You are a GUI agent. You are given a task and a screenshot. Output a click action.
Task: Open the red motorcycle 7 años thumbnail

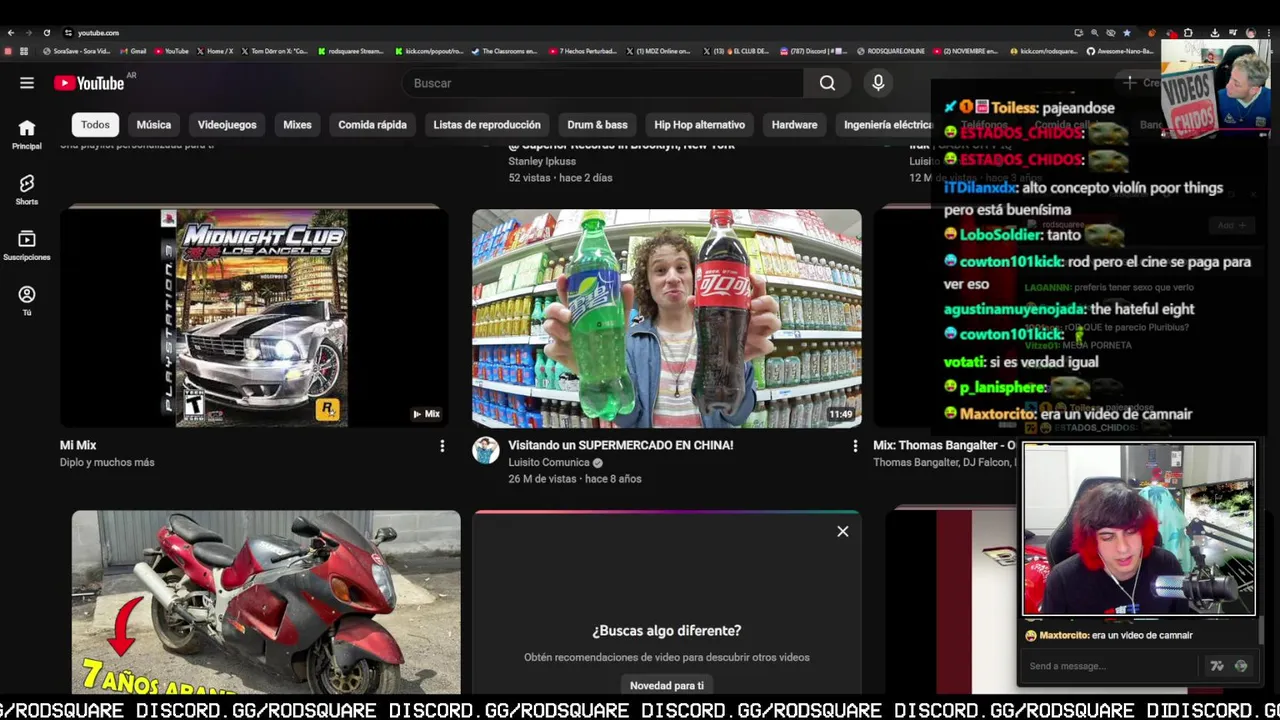tap(266, 602)
